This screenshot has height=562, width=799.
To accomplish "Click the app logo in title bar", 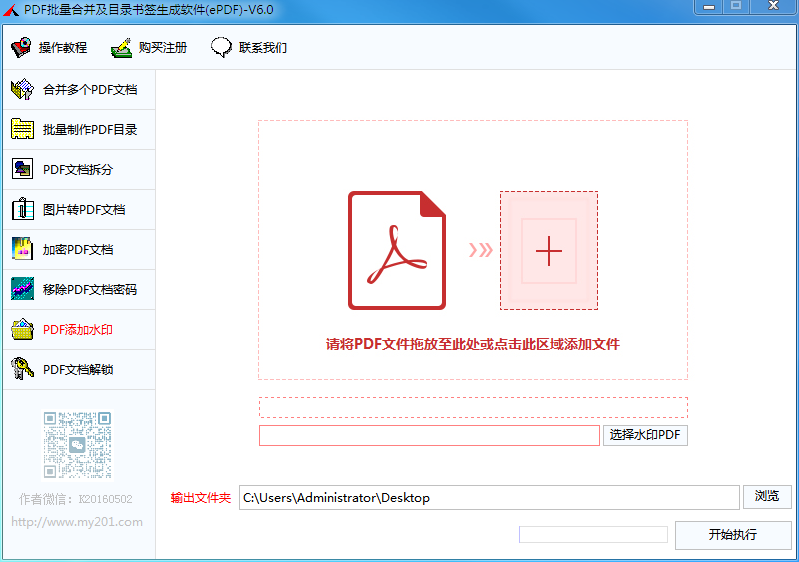I will click(11, 10).
